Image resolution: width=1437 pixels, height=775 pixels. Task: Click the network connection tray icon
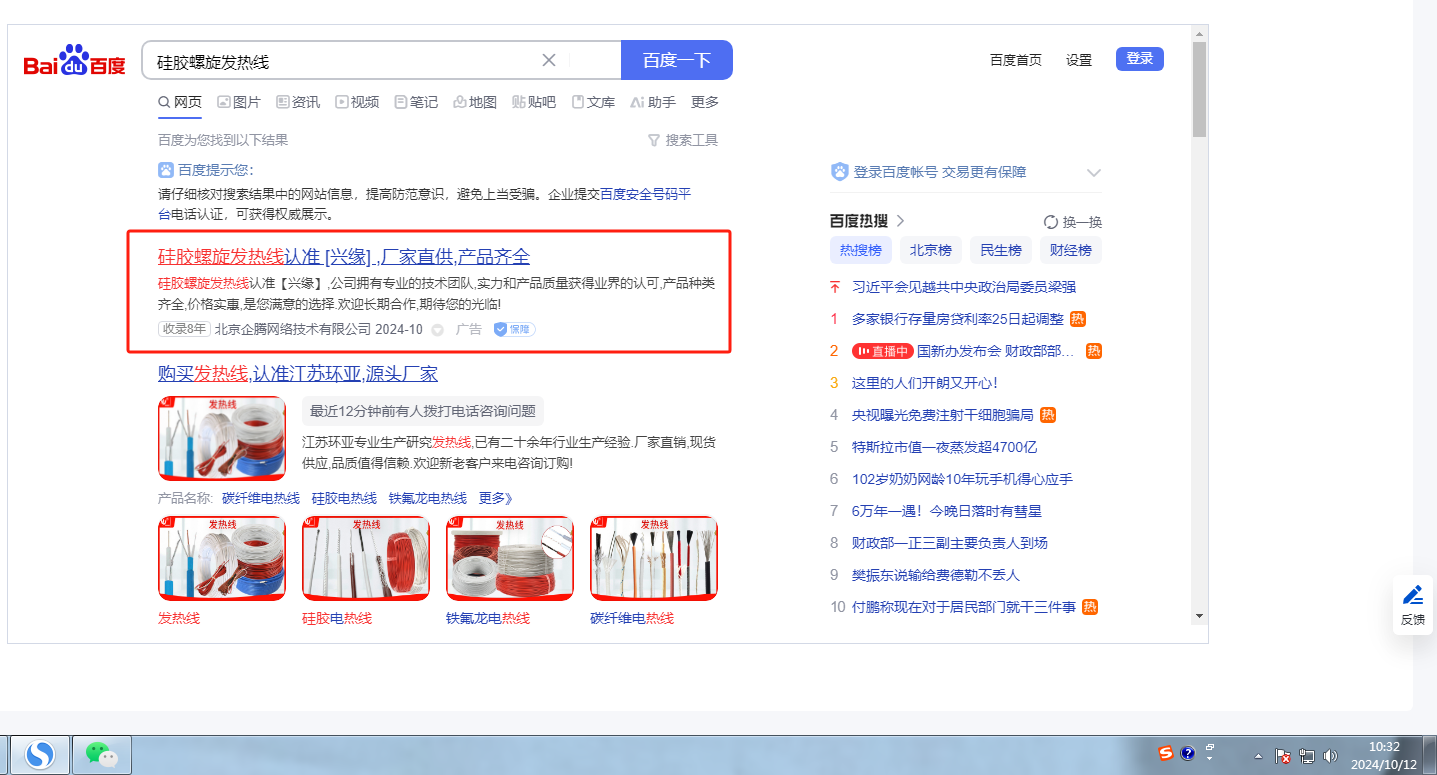(x=1308, y=757)
